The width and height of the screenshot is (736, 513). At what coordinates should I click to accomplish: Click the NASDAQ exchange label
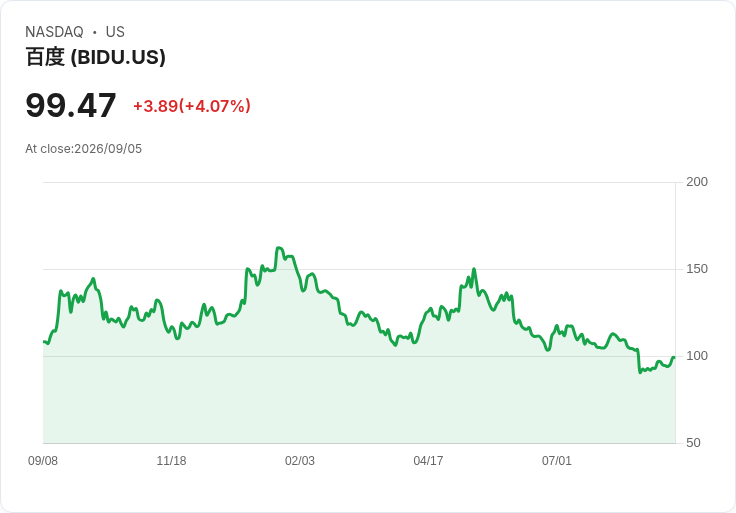[54, 32]
